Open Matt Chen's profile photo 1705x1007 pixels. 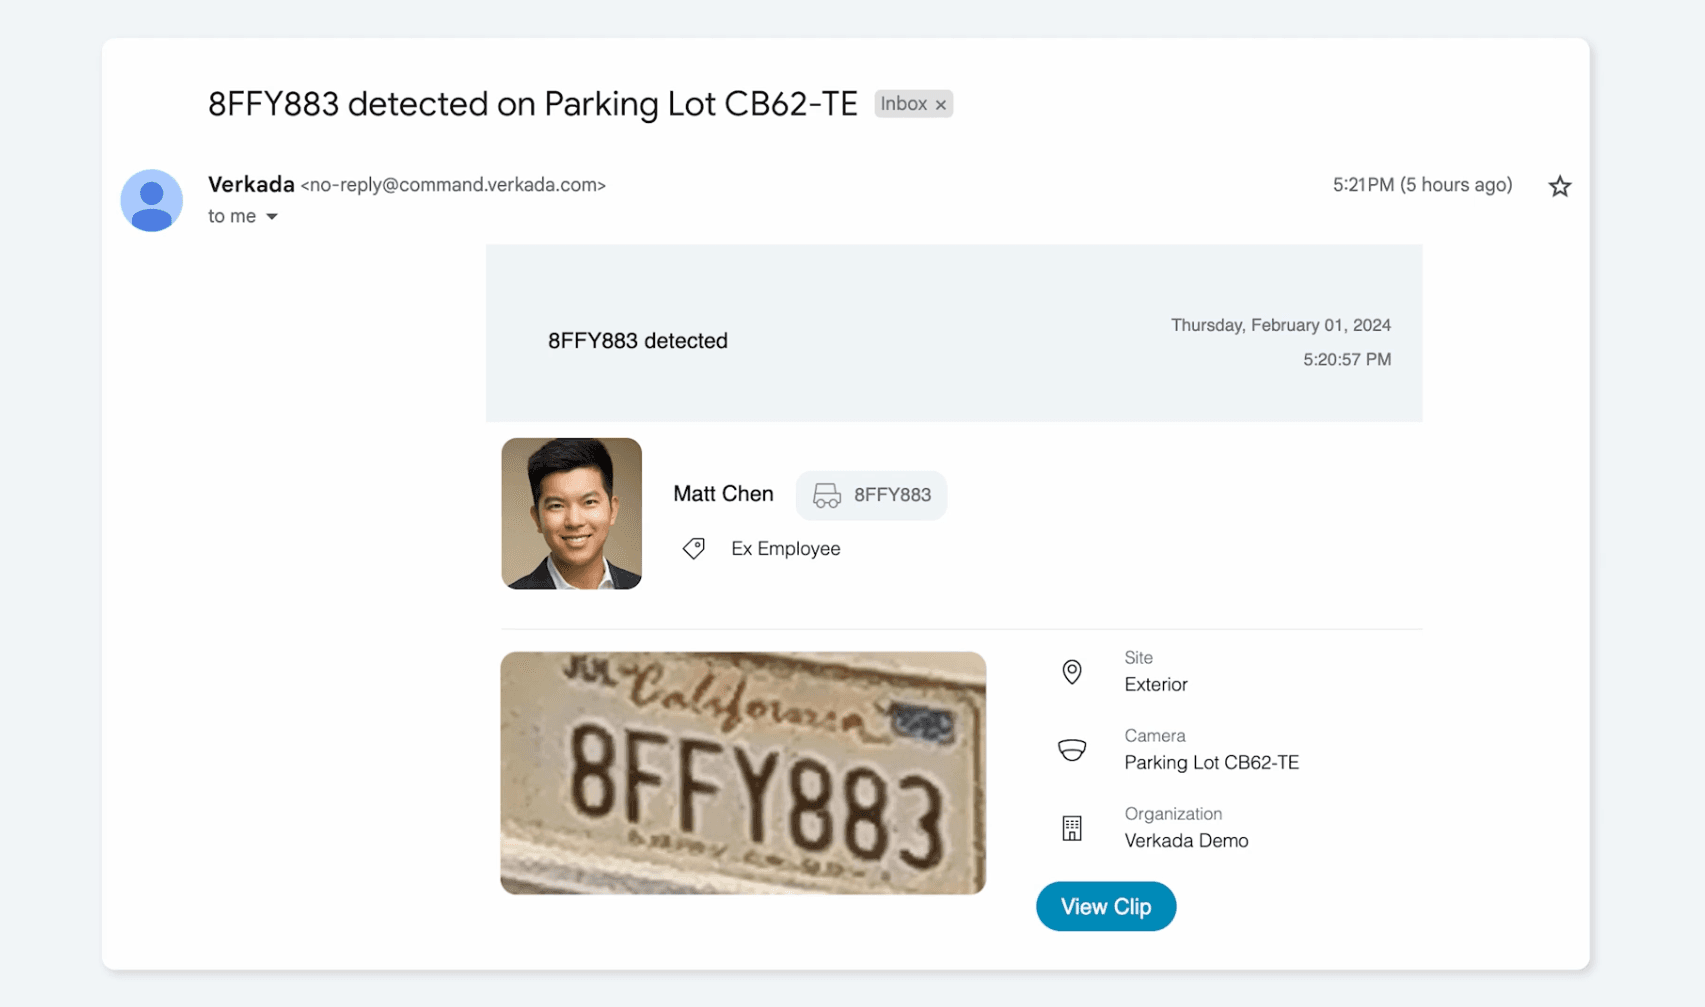tap(571, 513)
